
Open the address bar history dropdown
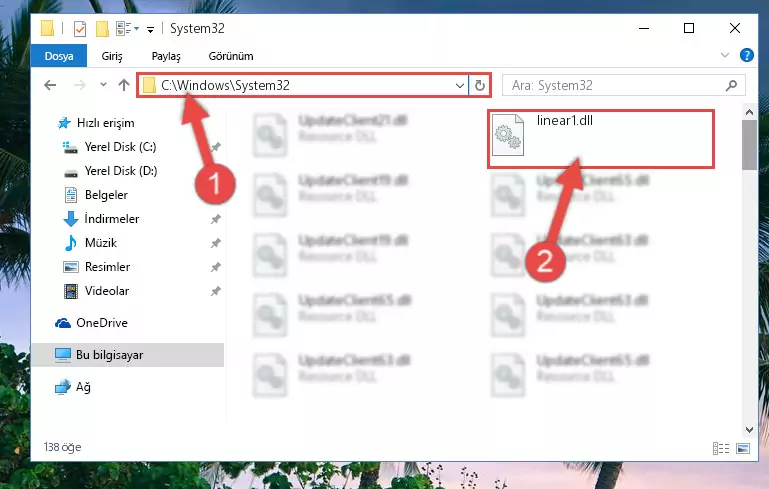(460, 85)
